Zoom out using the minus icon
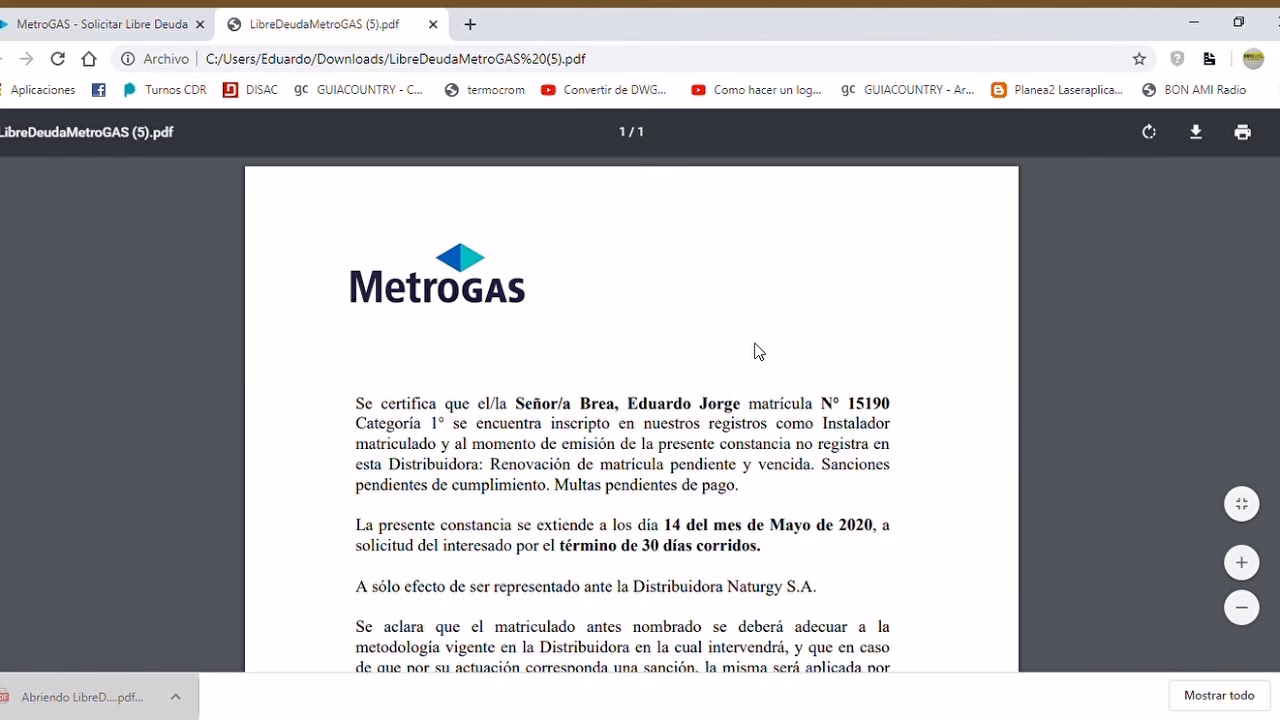This screenshot has height=720, width=1280. click(x=1242, y=608)
